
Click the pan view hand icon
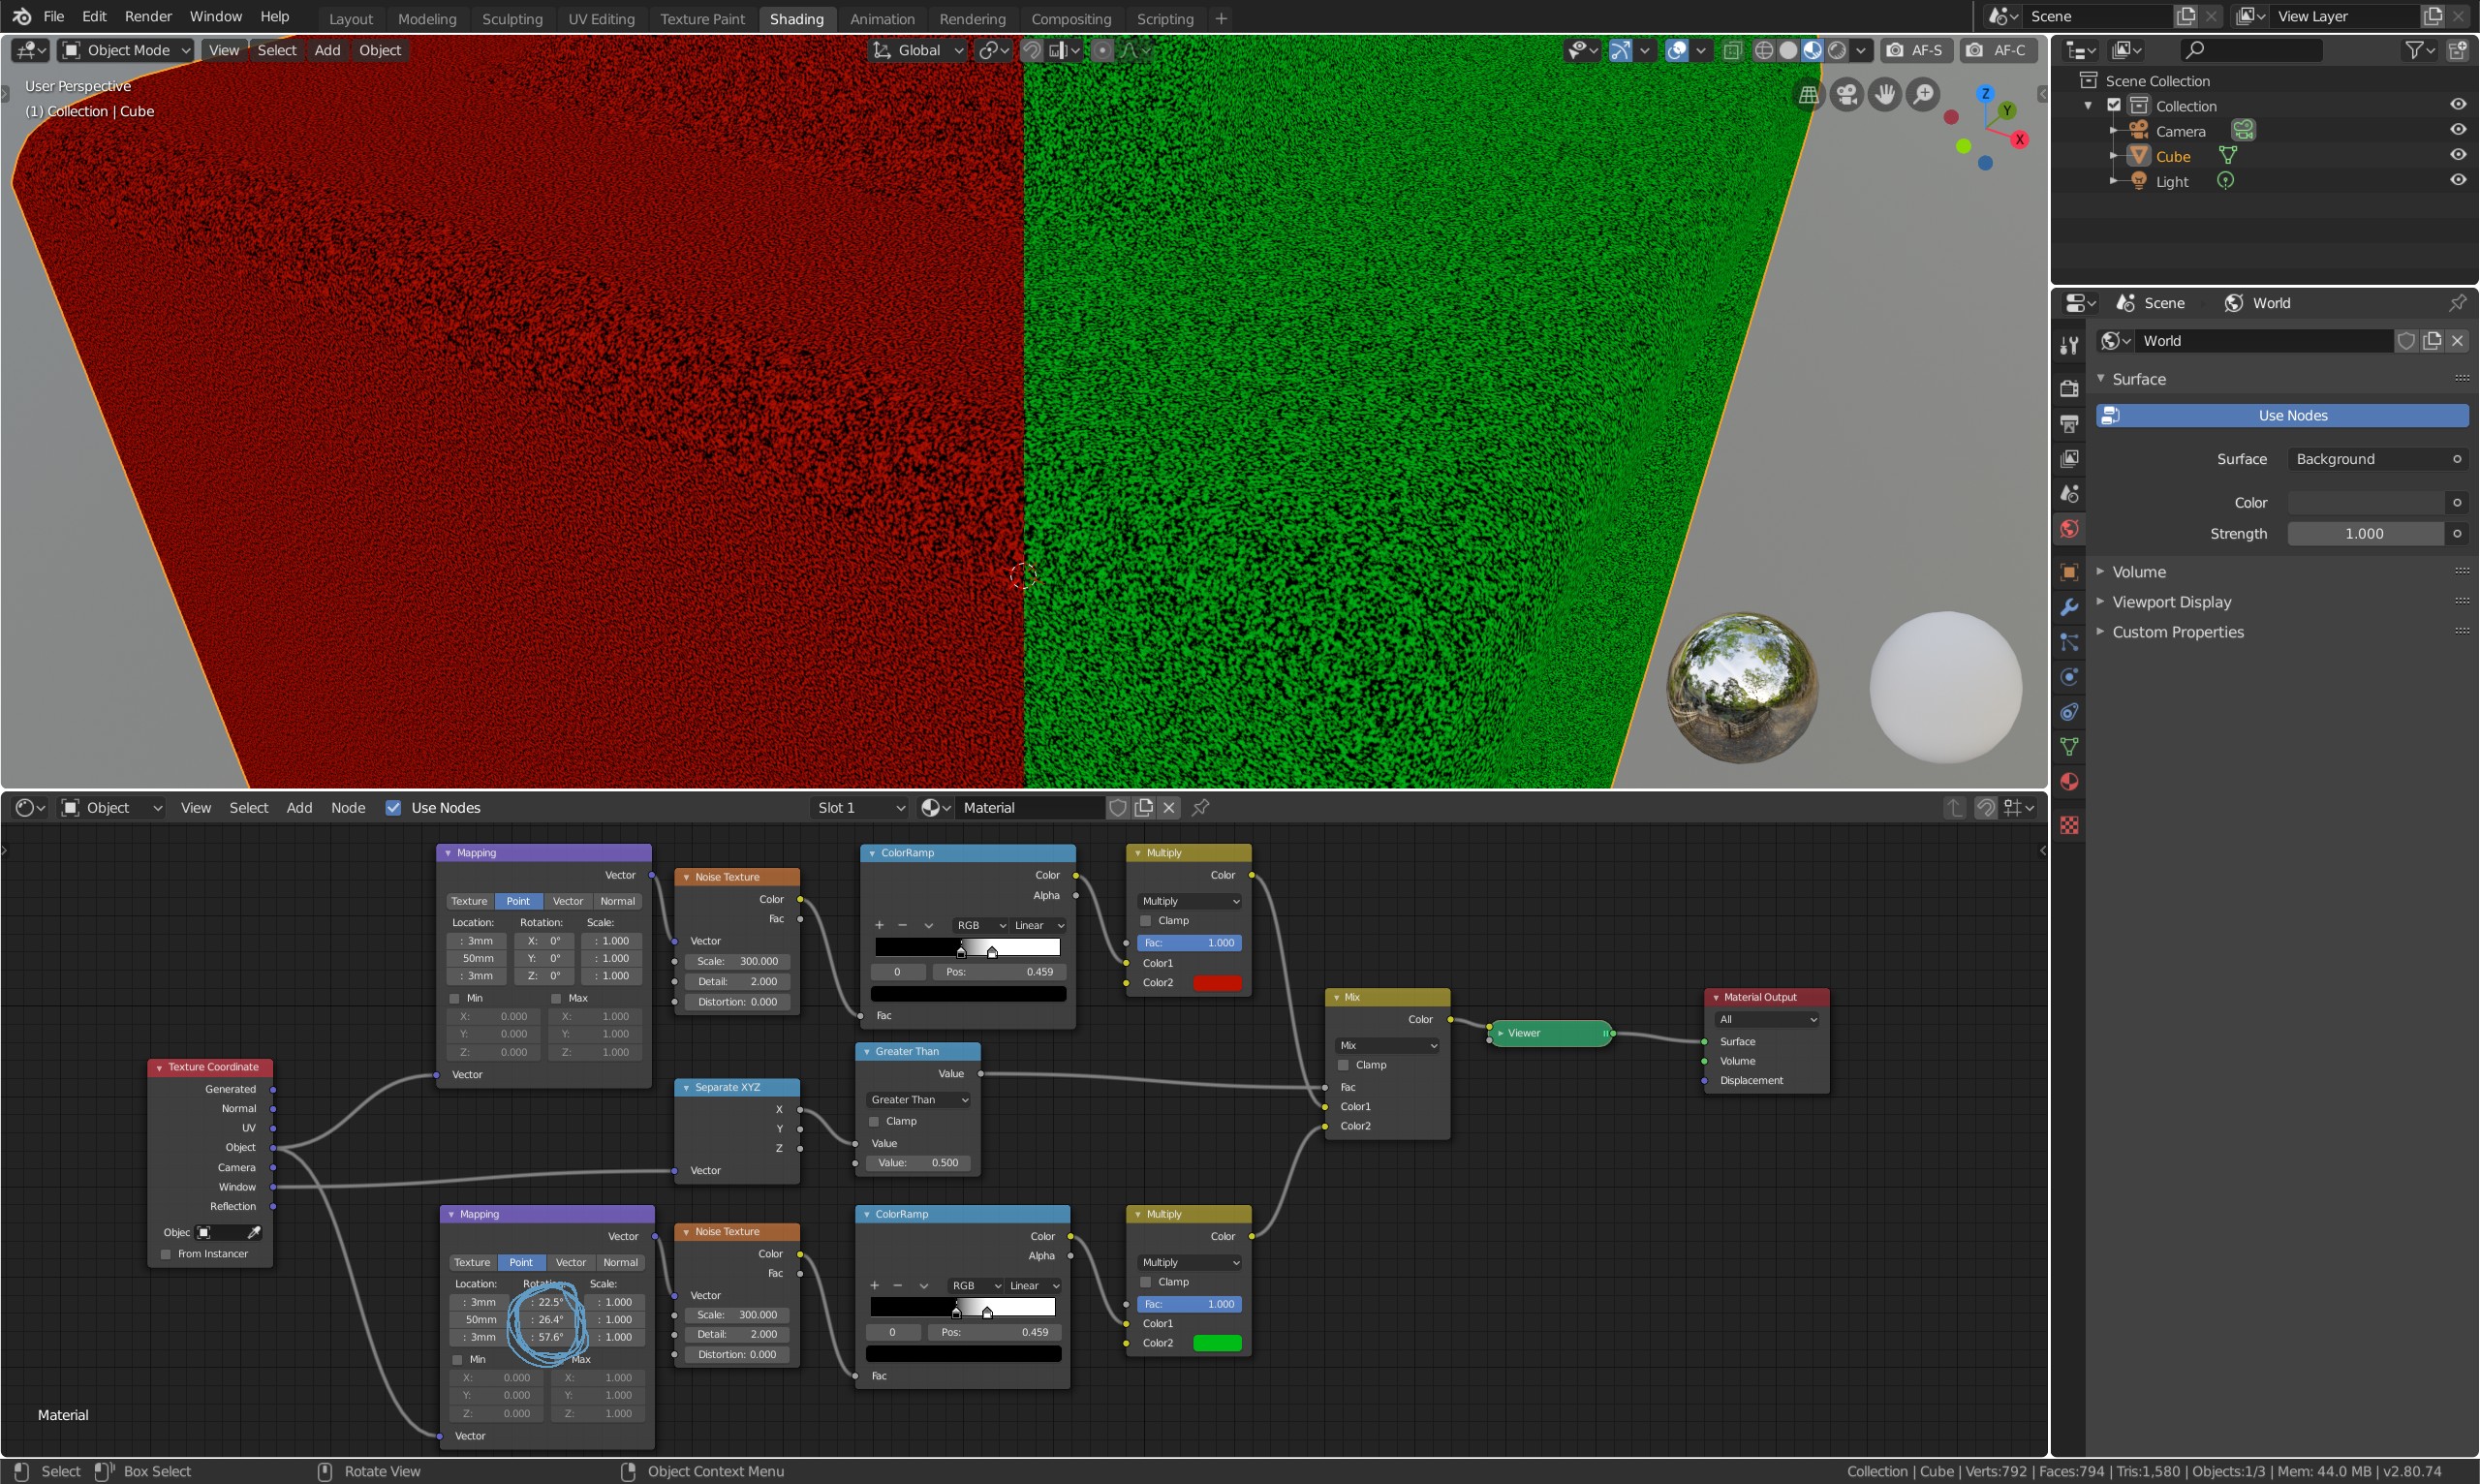pos(1884,94)
